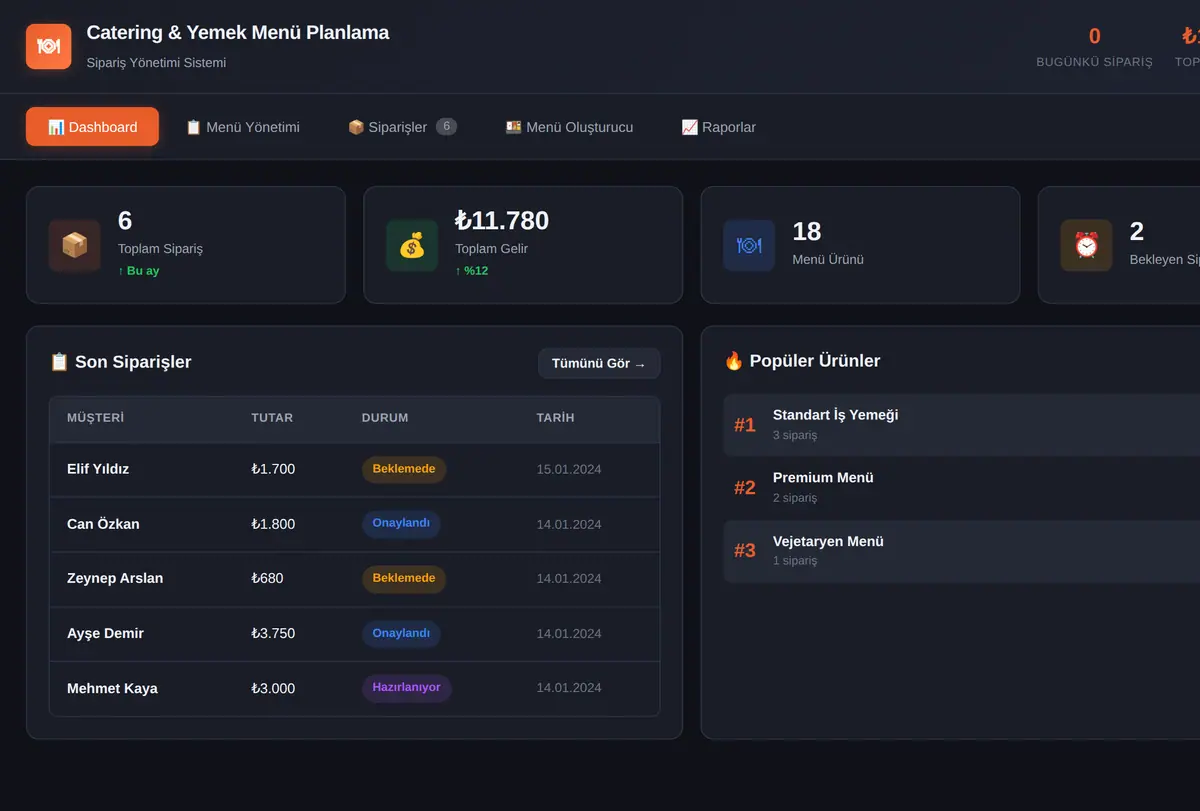Click the Popüler Ürünler panel heading
This screenshot has height=811, width=1200.
coord(802,361)
